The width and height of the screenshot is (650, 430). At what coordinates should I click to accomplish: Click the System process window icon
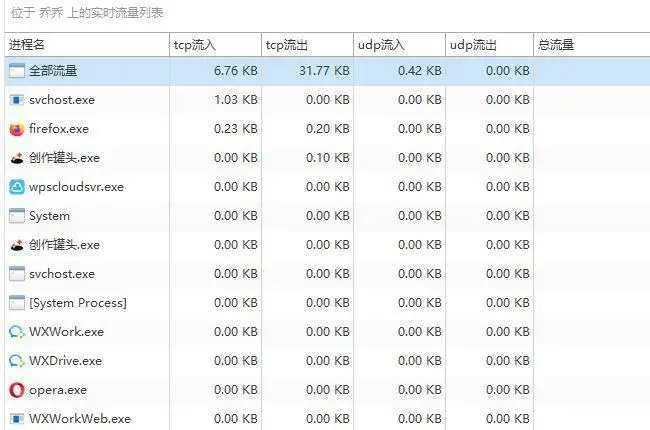click(x=16, y=216)
